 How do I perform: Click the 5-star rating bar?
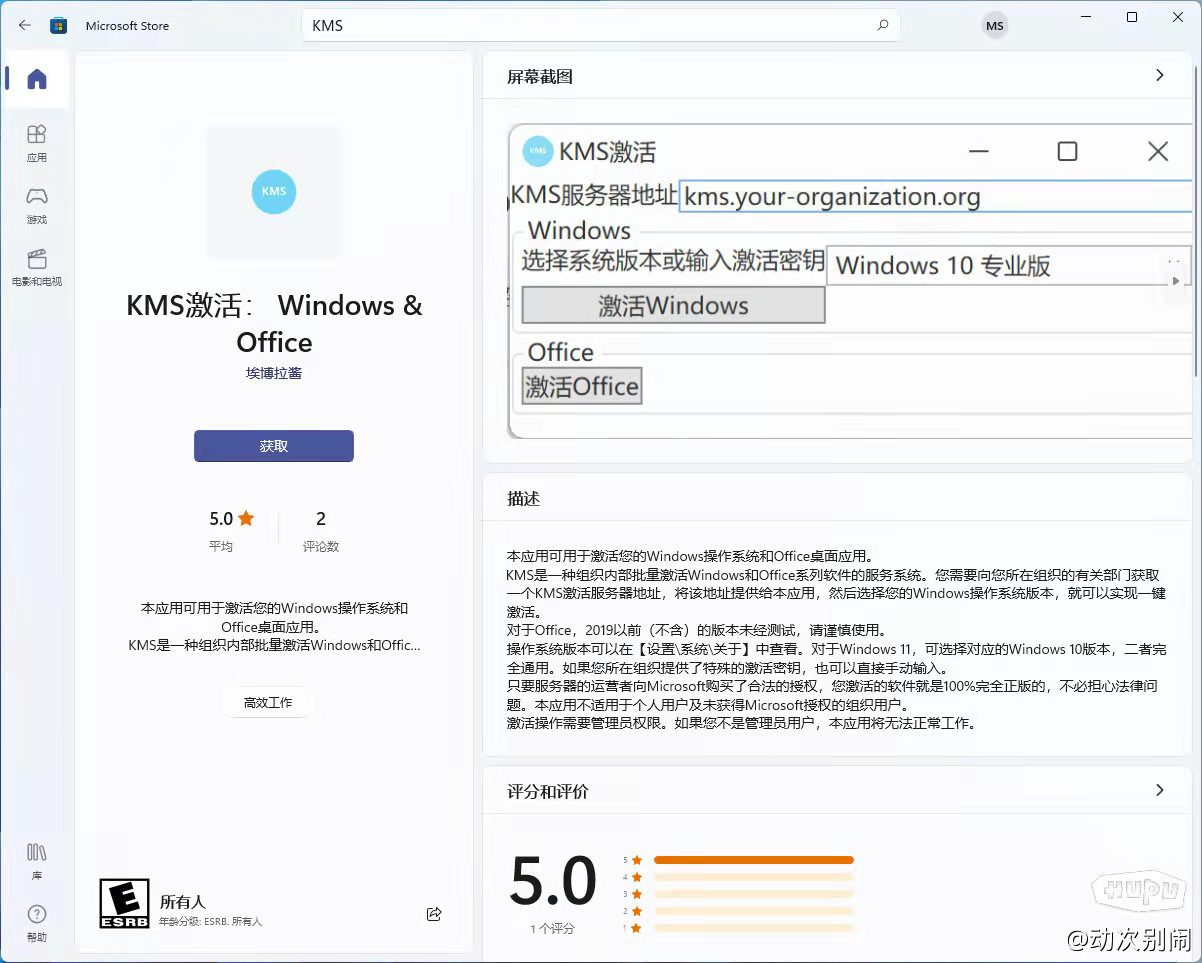(x=754, y=860)
